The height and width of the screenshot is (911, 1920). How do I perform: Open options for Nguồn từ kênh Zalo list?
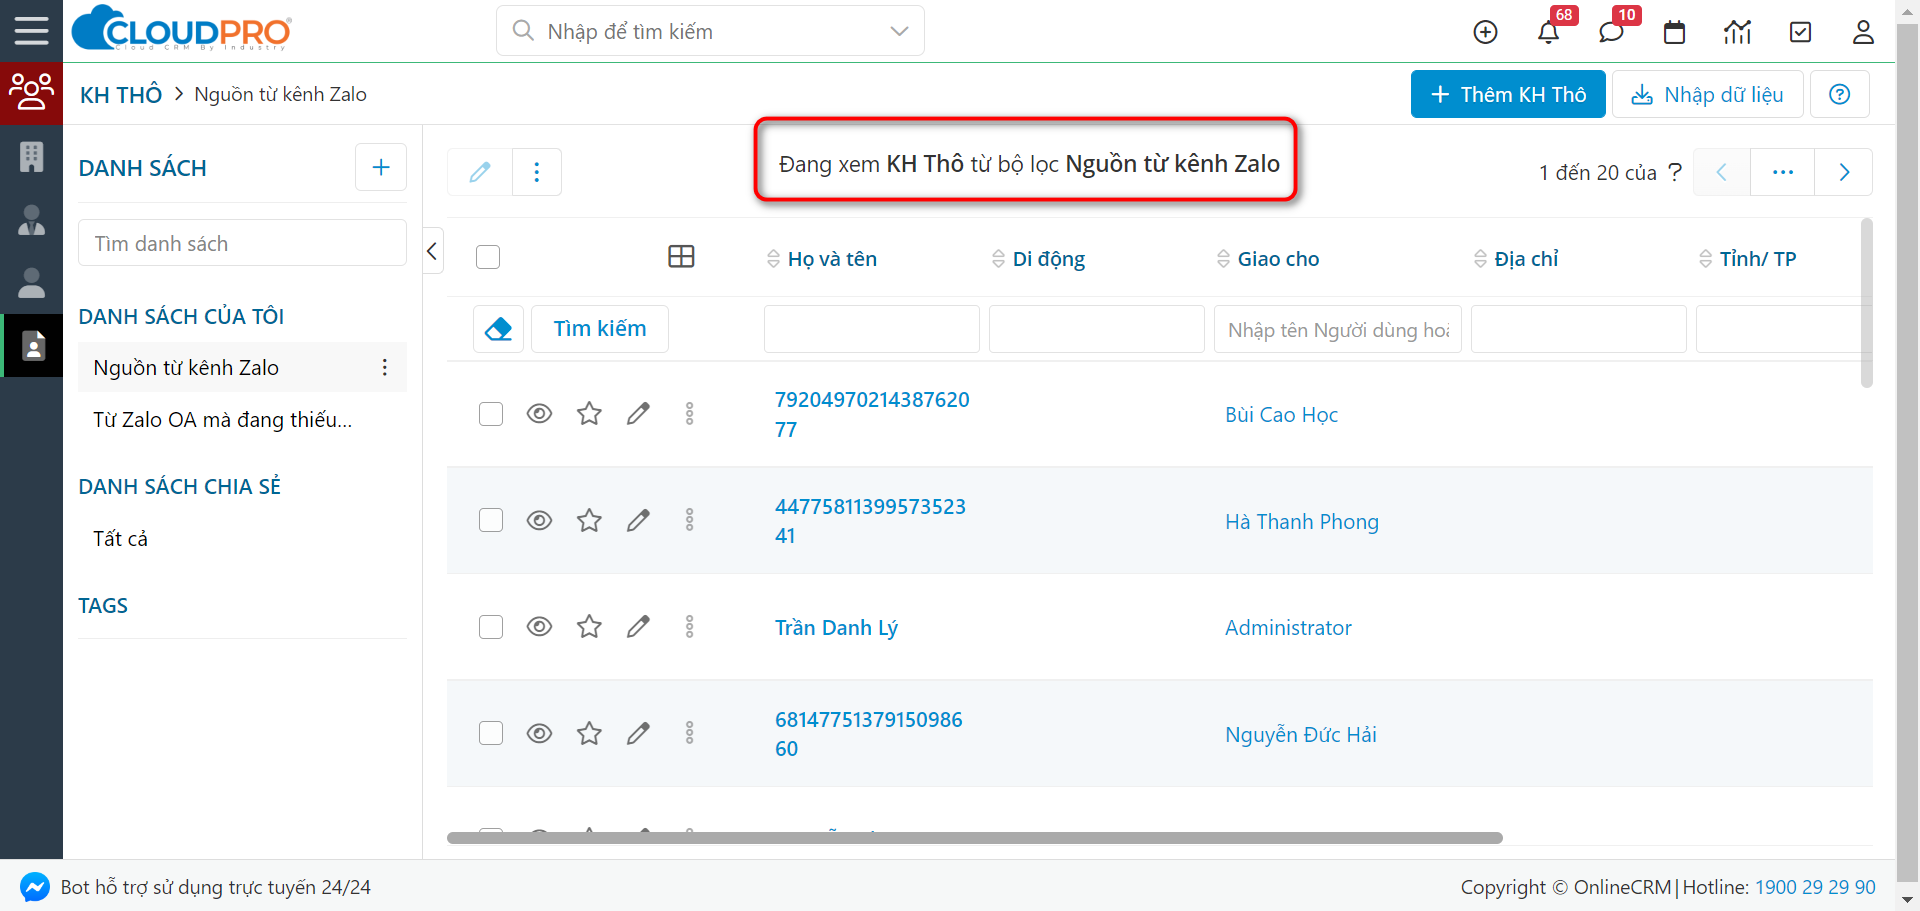(384, 367)
